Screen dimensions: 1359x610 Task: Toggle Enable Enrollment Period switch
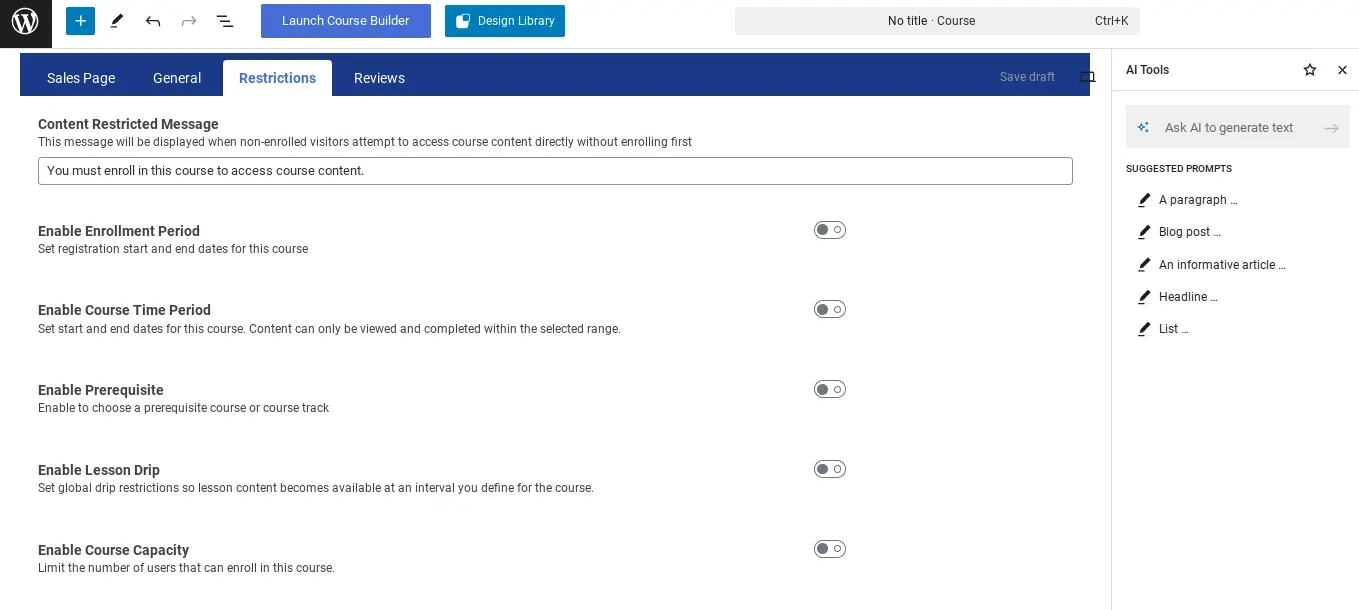[x=830, y=230]
